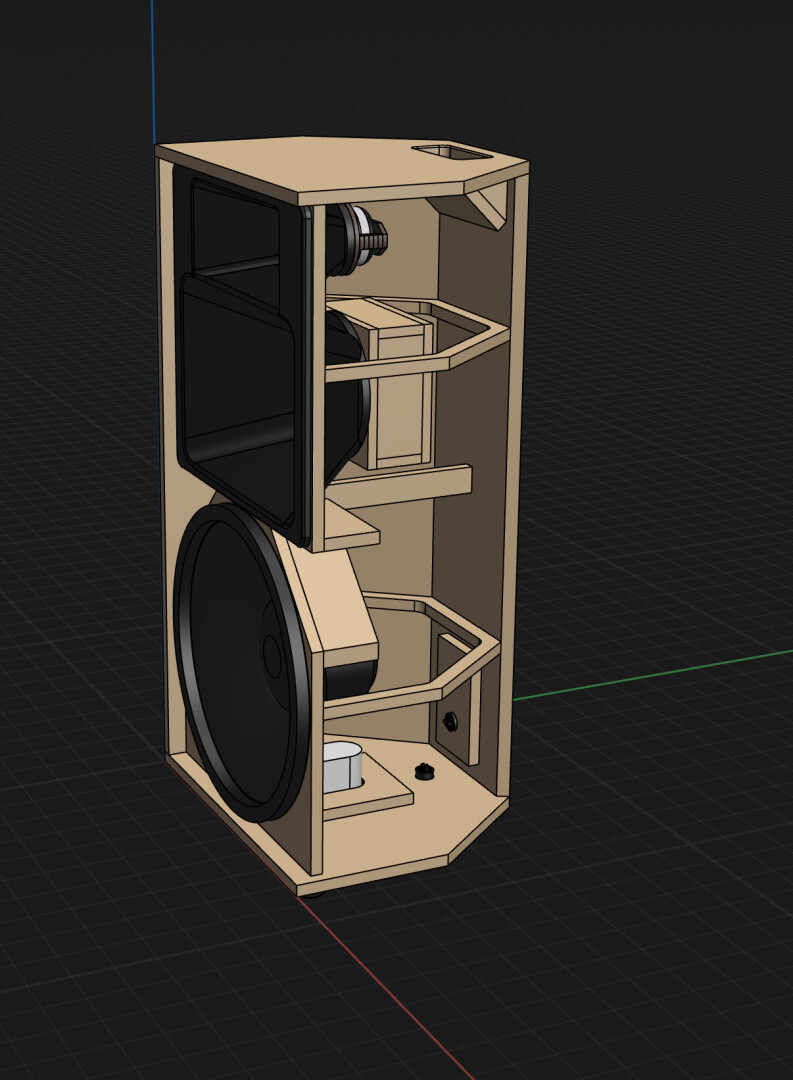Select the black knob on the bottom panel
Screen dimensions: 793x1080
coord(425,771)
